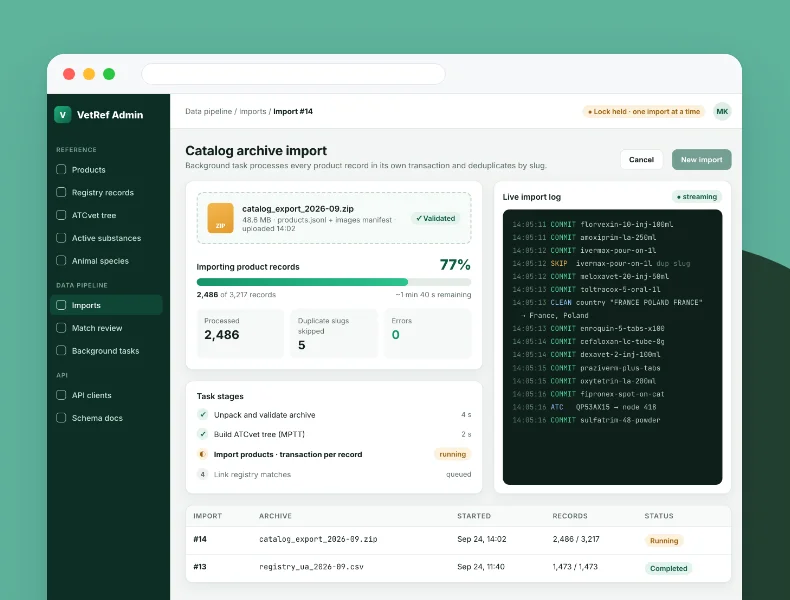Click the Animal species sidebar icon

tap(61, 260)
